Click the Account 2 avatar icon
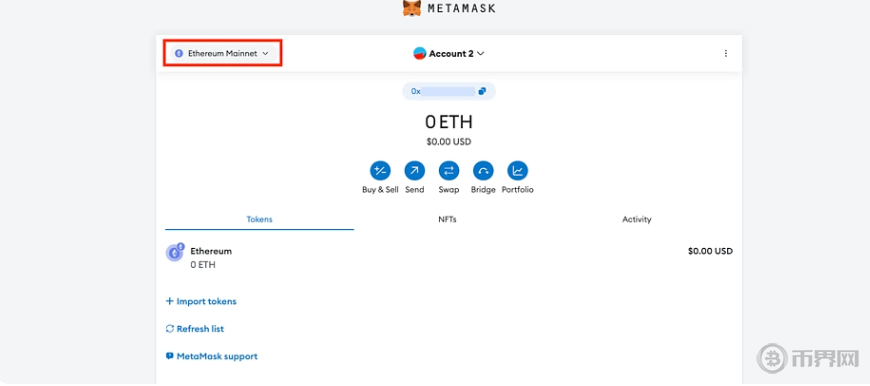This screenshot has height=386, width=870. tap(419, 53)
